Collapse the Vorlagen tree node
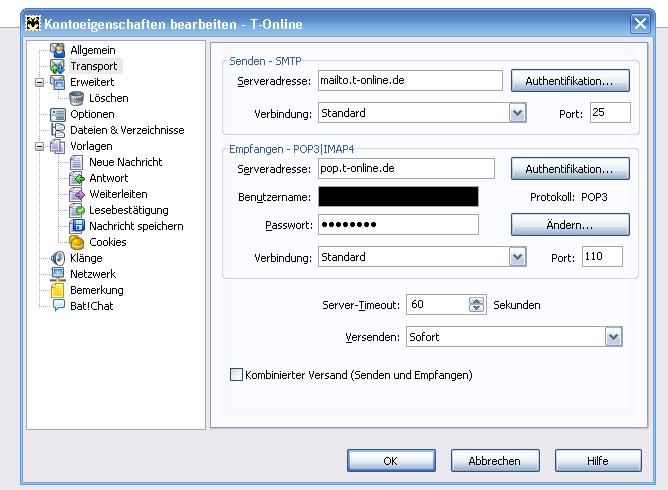Viewport: 668px width, 490px height. coord(39,146)
